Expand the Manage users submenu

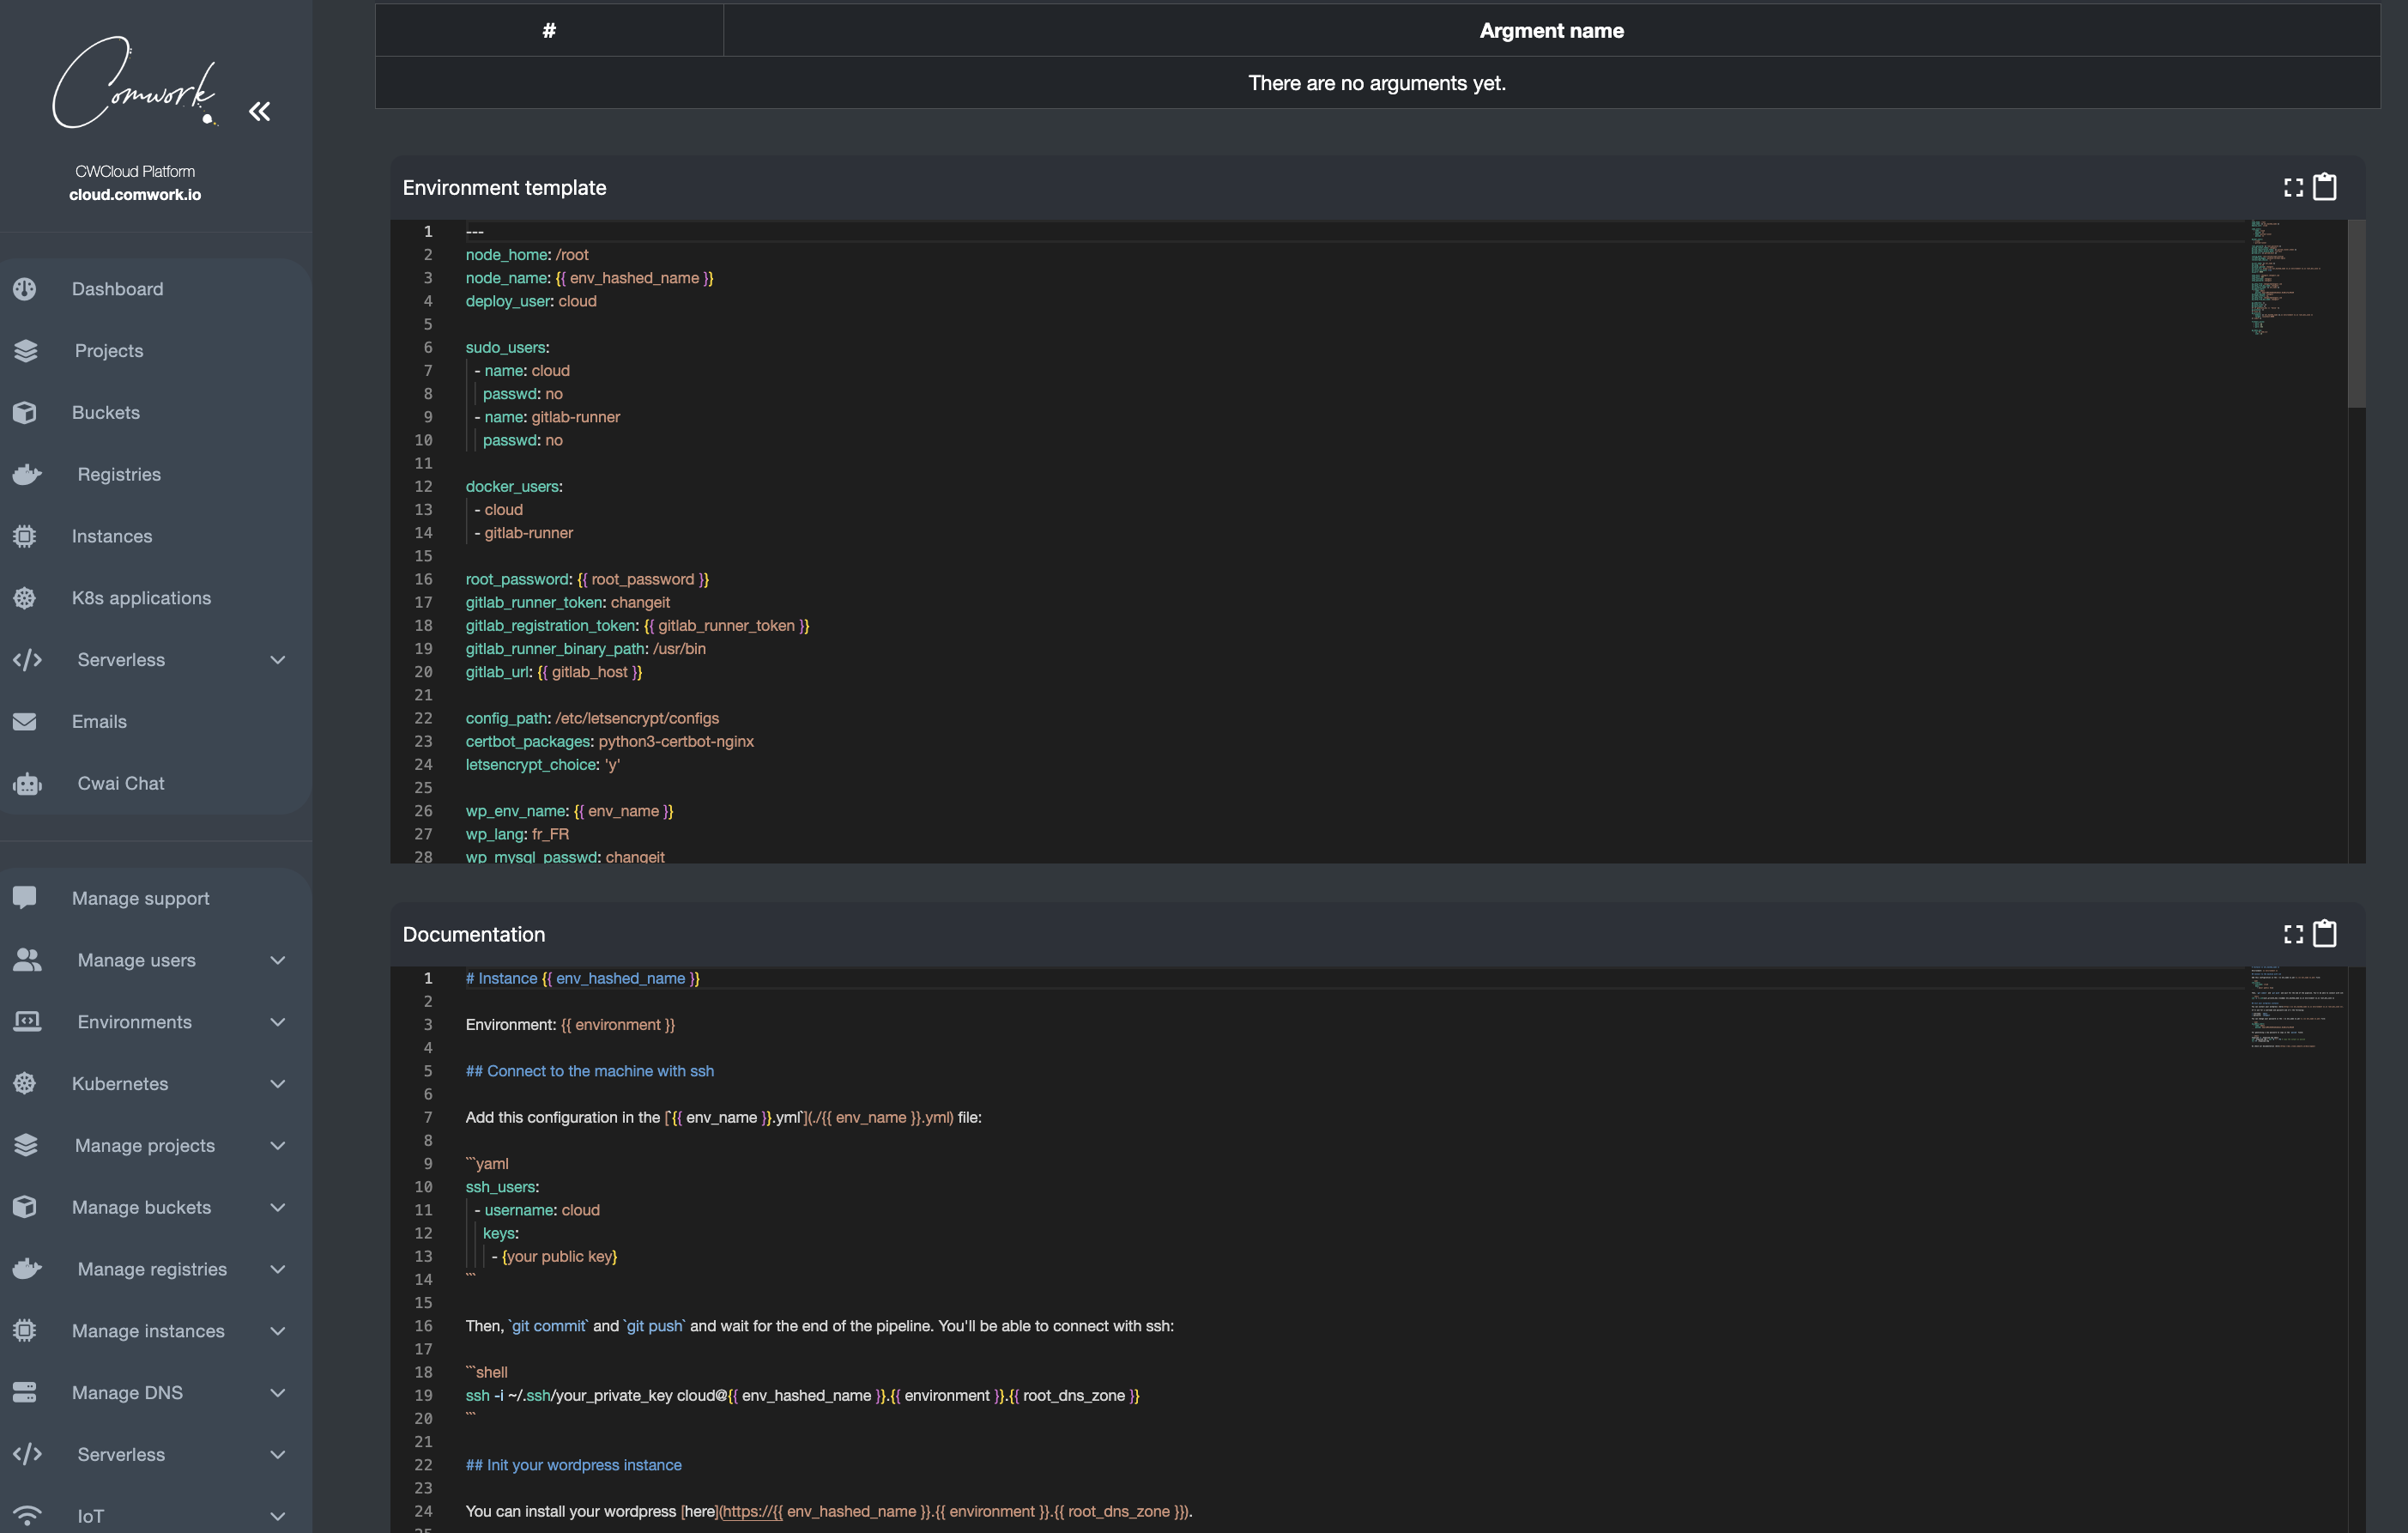[278, 960]
